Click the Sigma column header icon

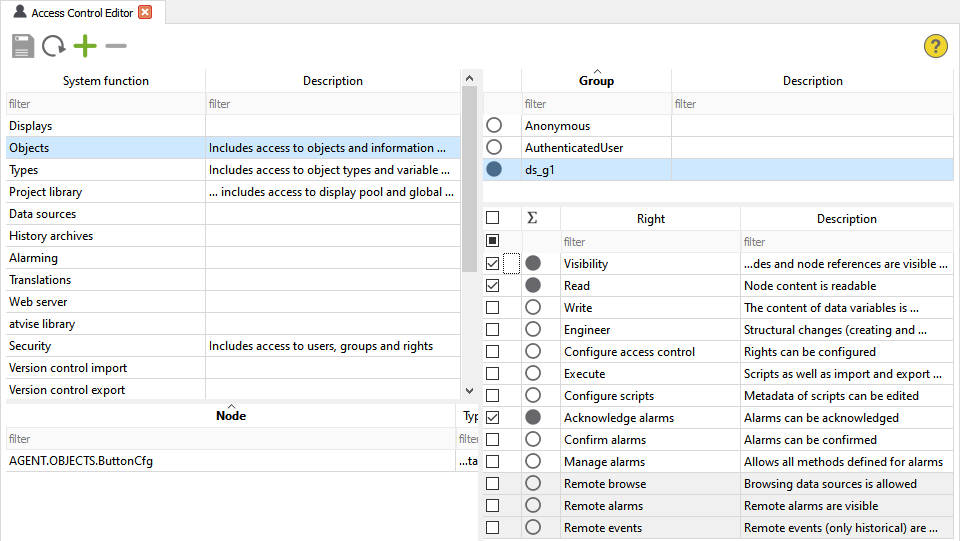tap(532, 218)
